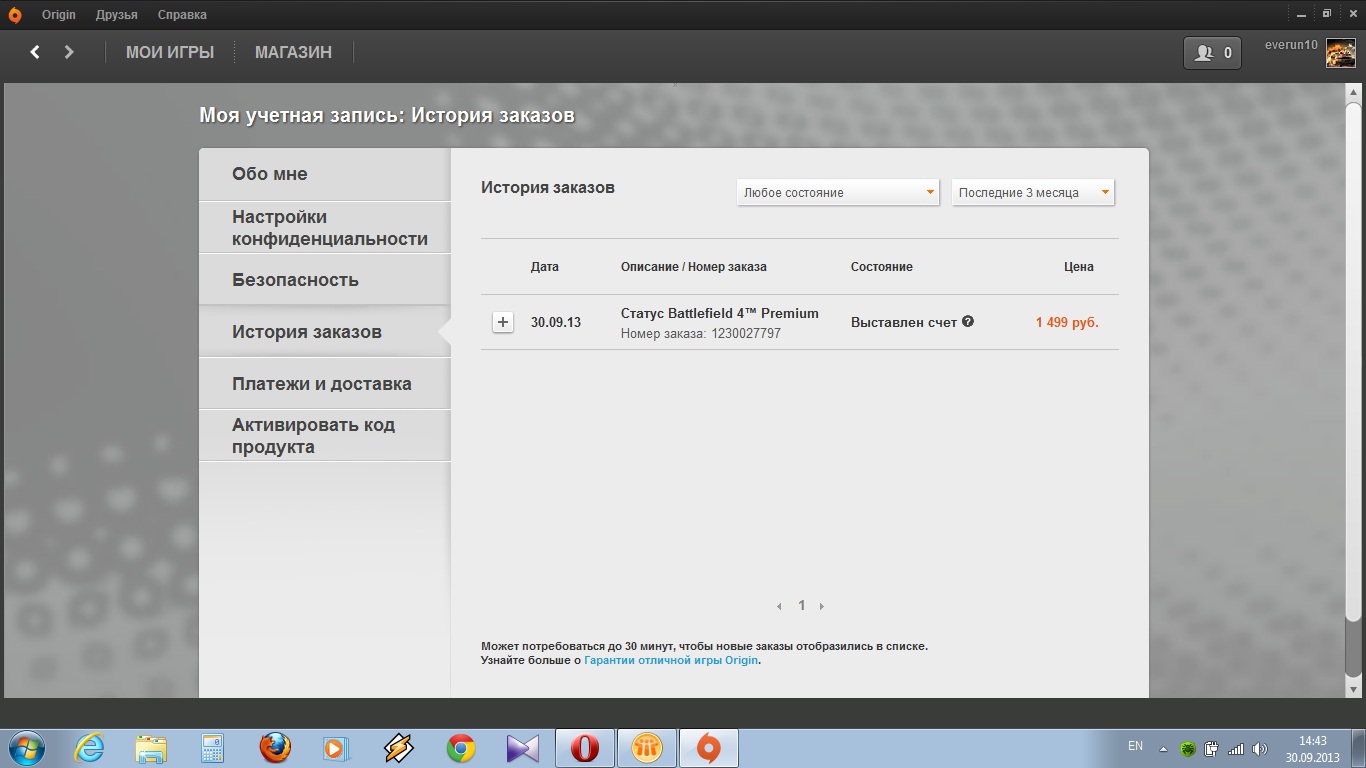Open the Любое состояние dropdown
Viewport: 1366px width, 768px height.
(838, 192)
